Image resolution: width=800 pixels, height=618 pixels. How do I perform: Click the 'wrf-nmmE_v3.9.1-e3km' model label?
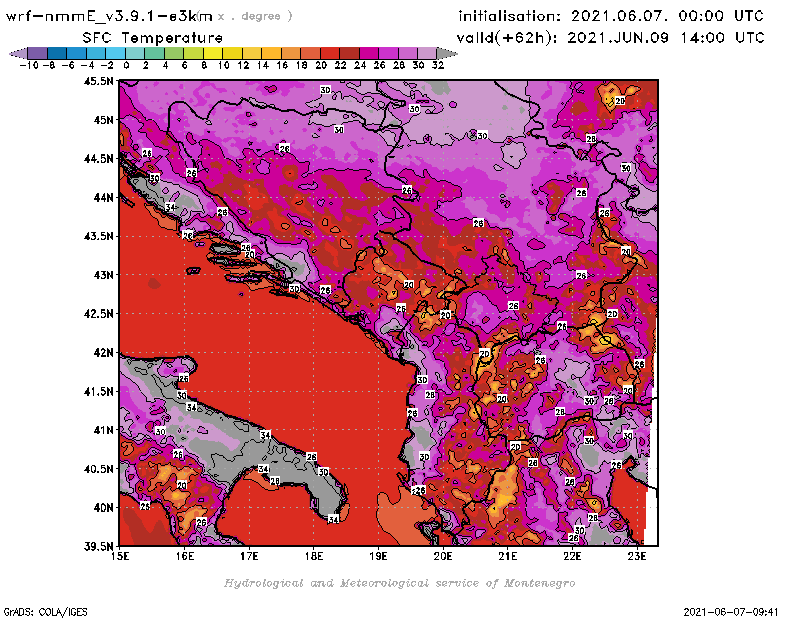(x=109, y=16)
